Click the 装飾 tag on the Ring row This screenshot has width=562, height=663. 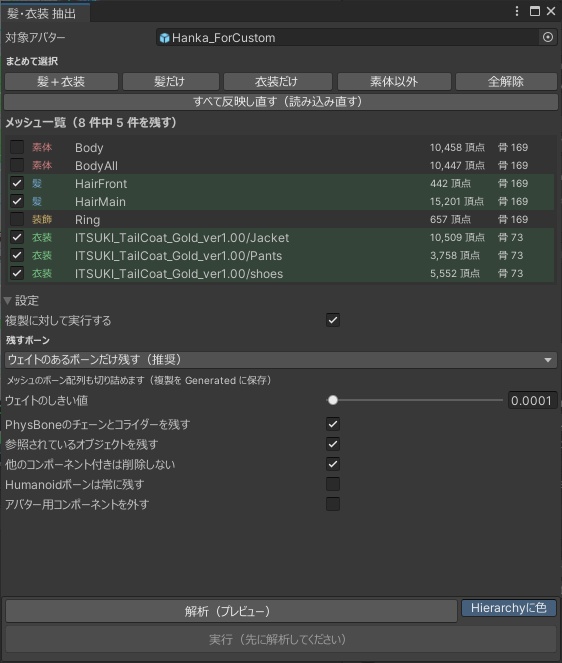pyautogui.click(x=42, y=219)
